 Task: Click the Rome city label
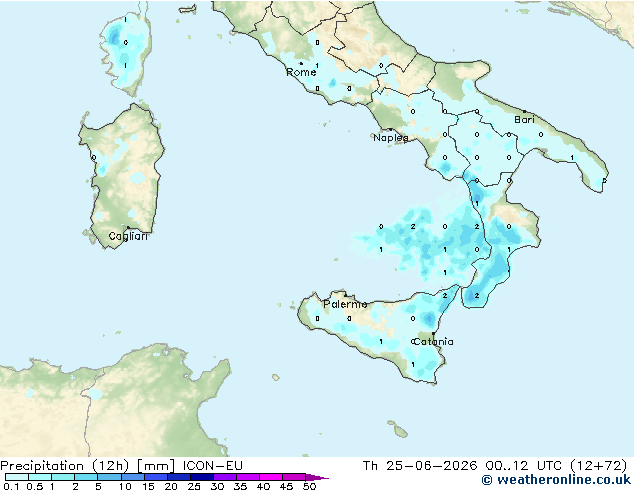tap(301, 72)
